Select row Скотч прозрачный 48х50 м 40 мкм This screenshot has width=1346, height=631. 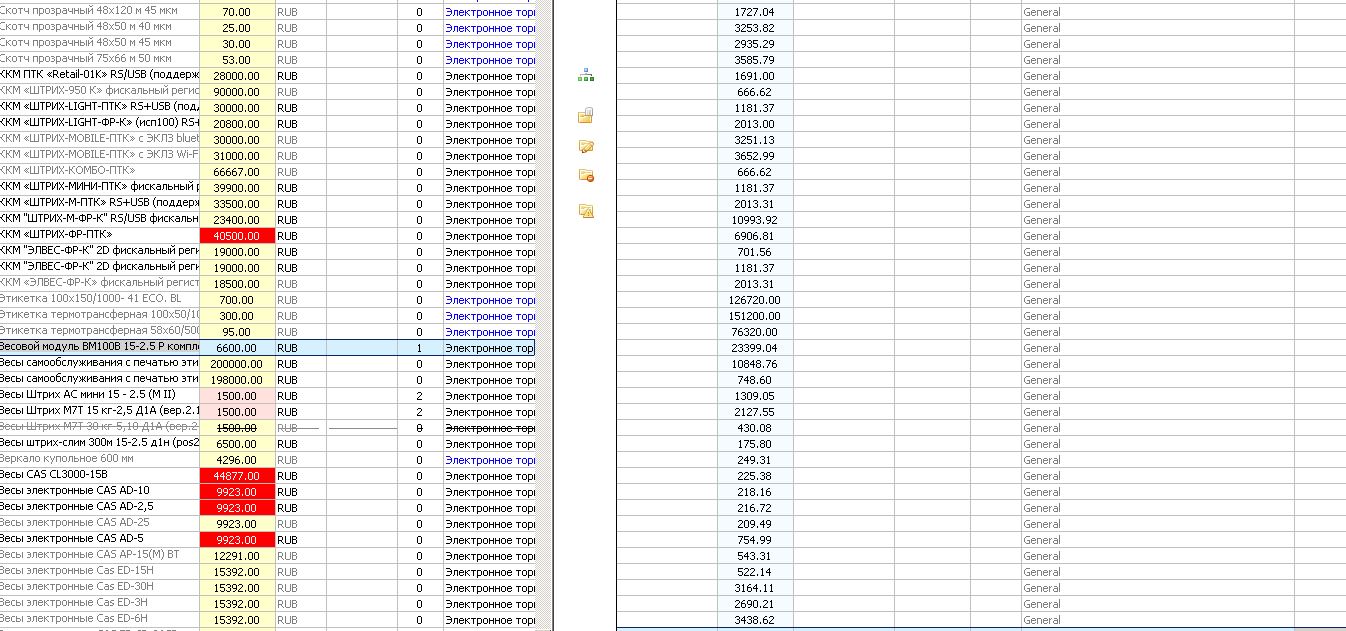pos(268,28)
